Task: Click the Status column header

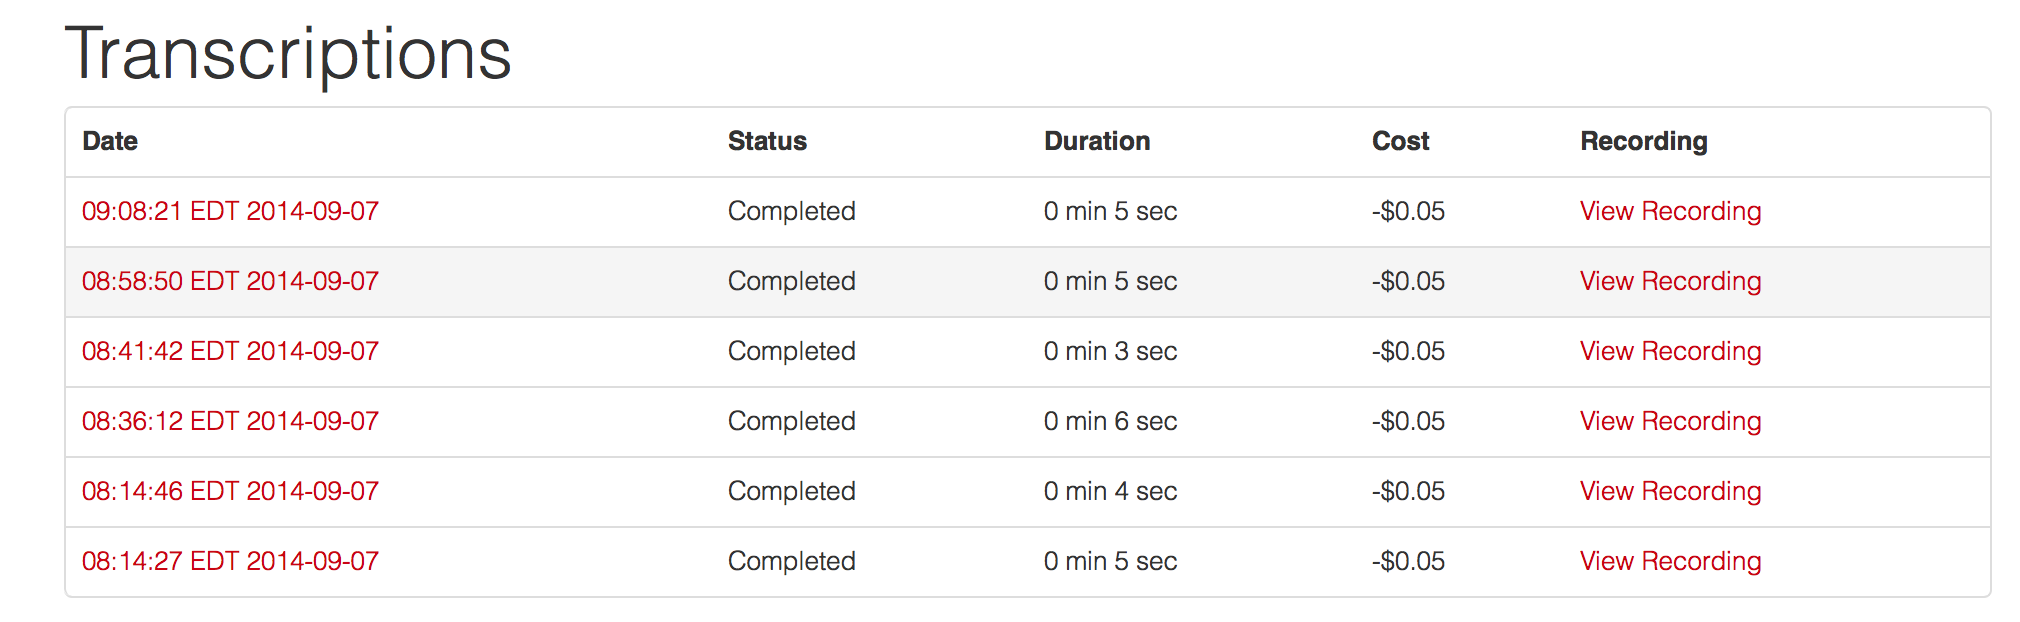Action: click(767, 141)
